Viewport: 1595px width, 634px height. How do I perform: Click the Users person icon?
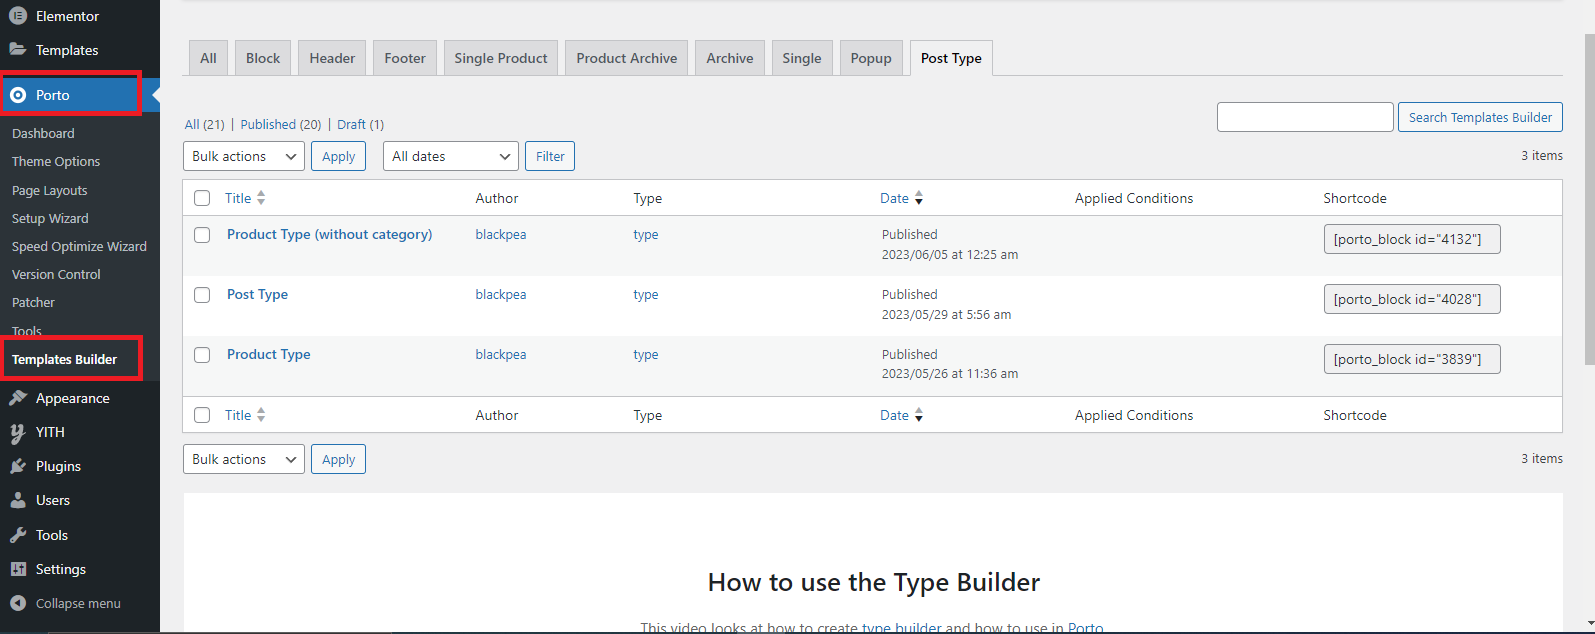coord(18,500)
